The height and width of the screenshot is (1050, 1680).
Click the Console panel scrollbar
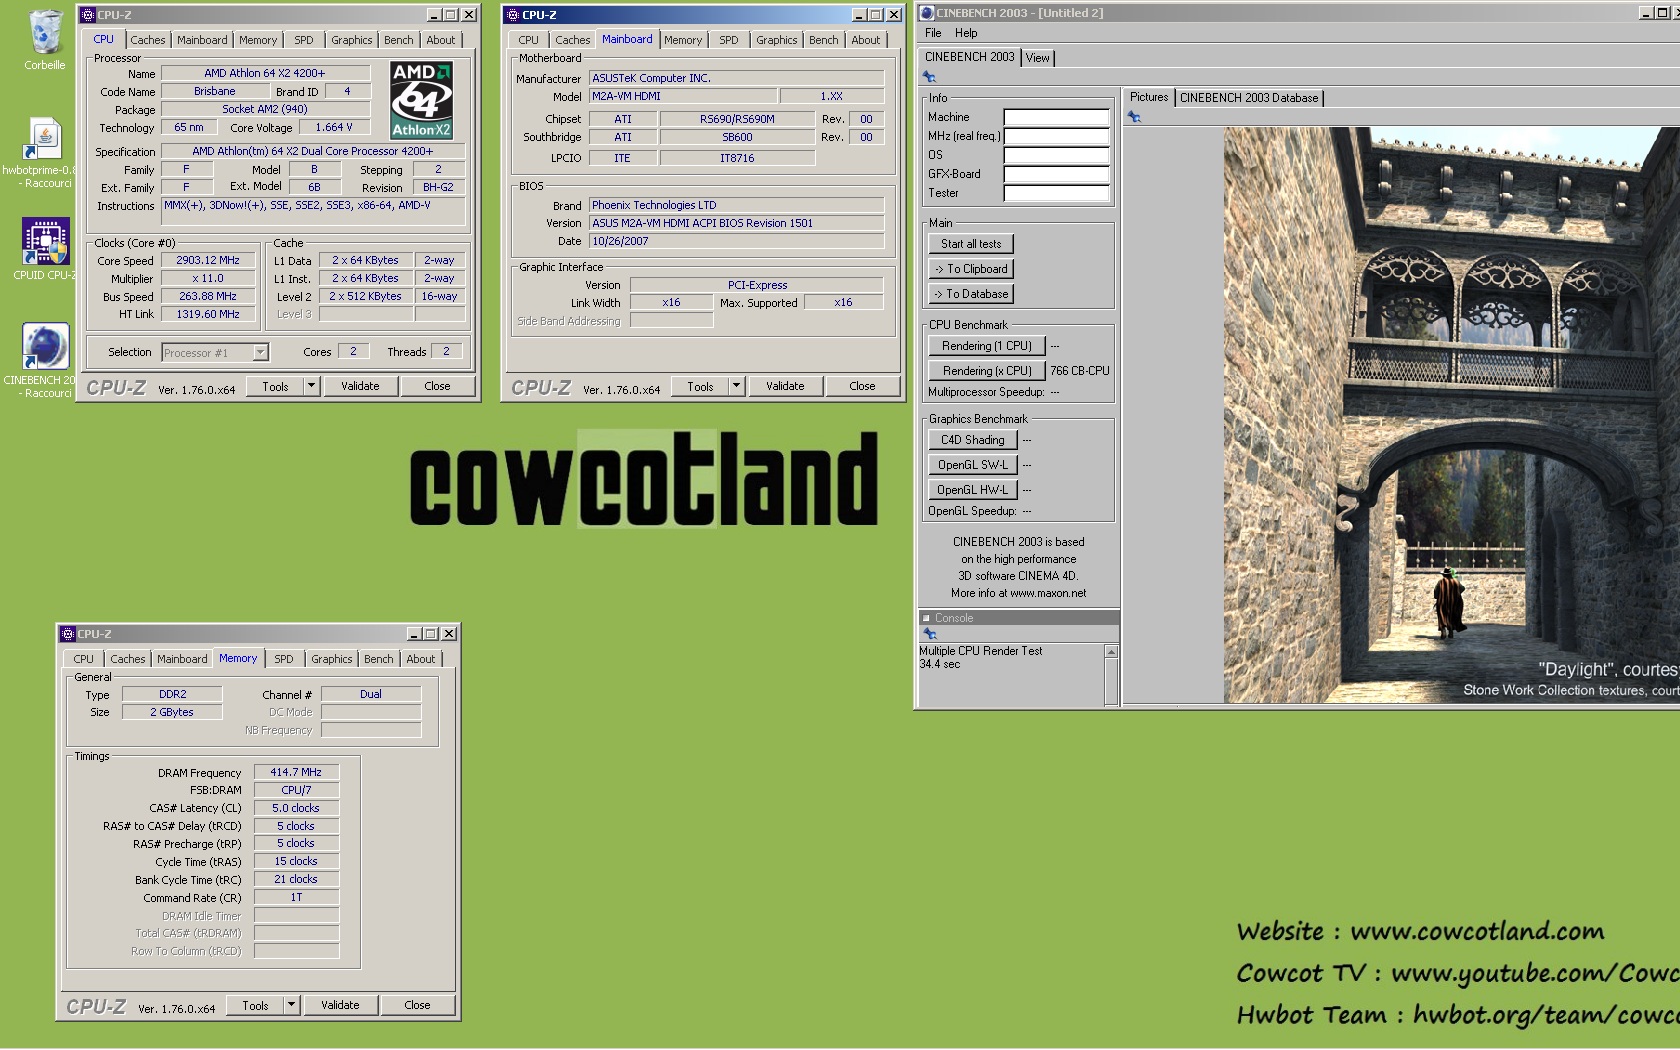(1111, 676)
